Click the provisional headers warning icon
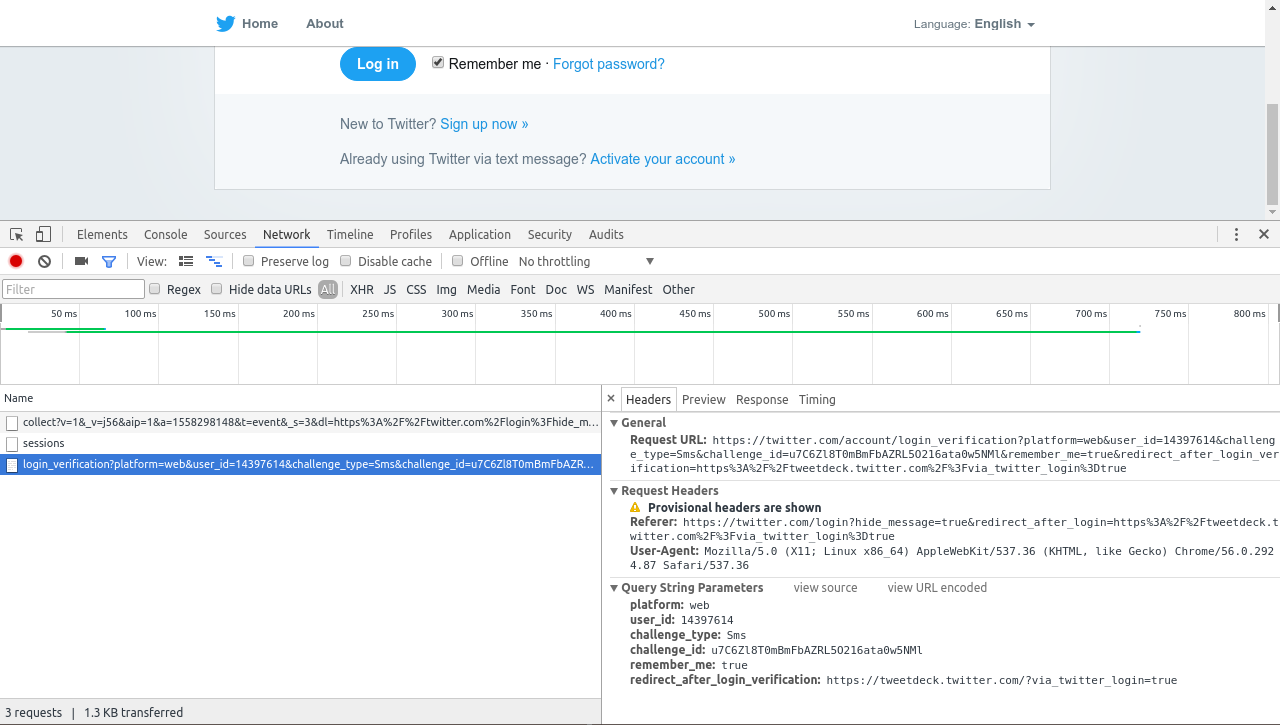The width and height of the screenshot is (1280, 725). (635, 508)
